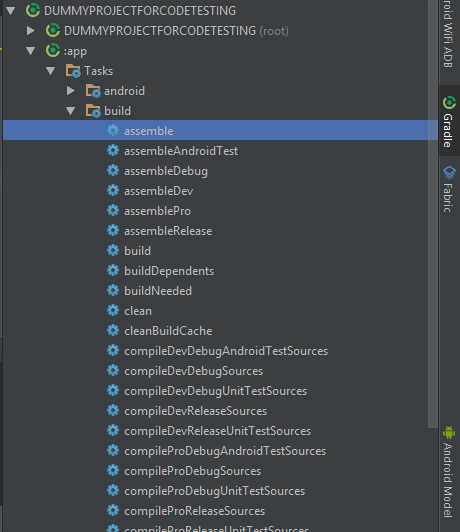Image resolution: width=460 pixels, height=532 pixels.
Task: Expand the android tasks folder
Action: click(71, 91)
